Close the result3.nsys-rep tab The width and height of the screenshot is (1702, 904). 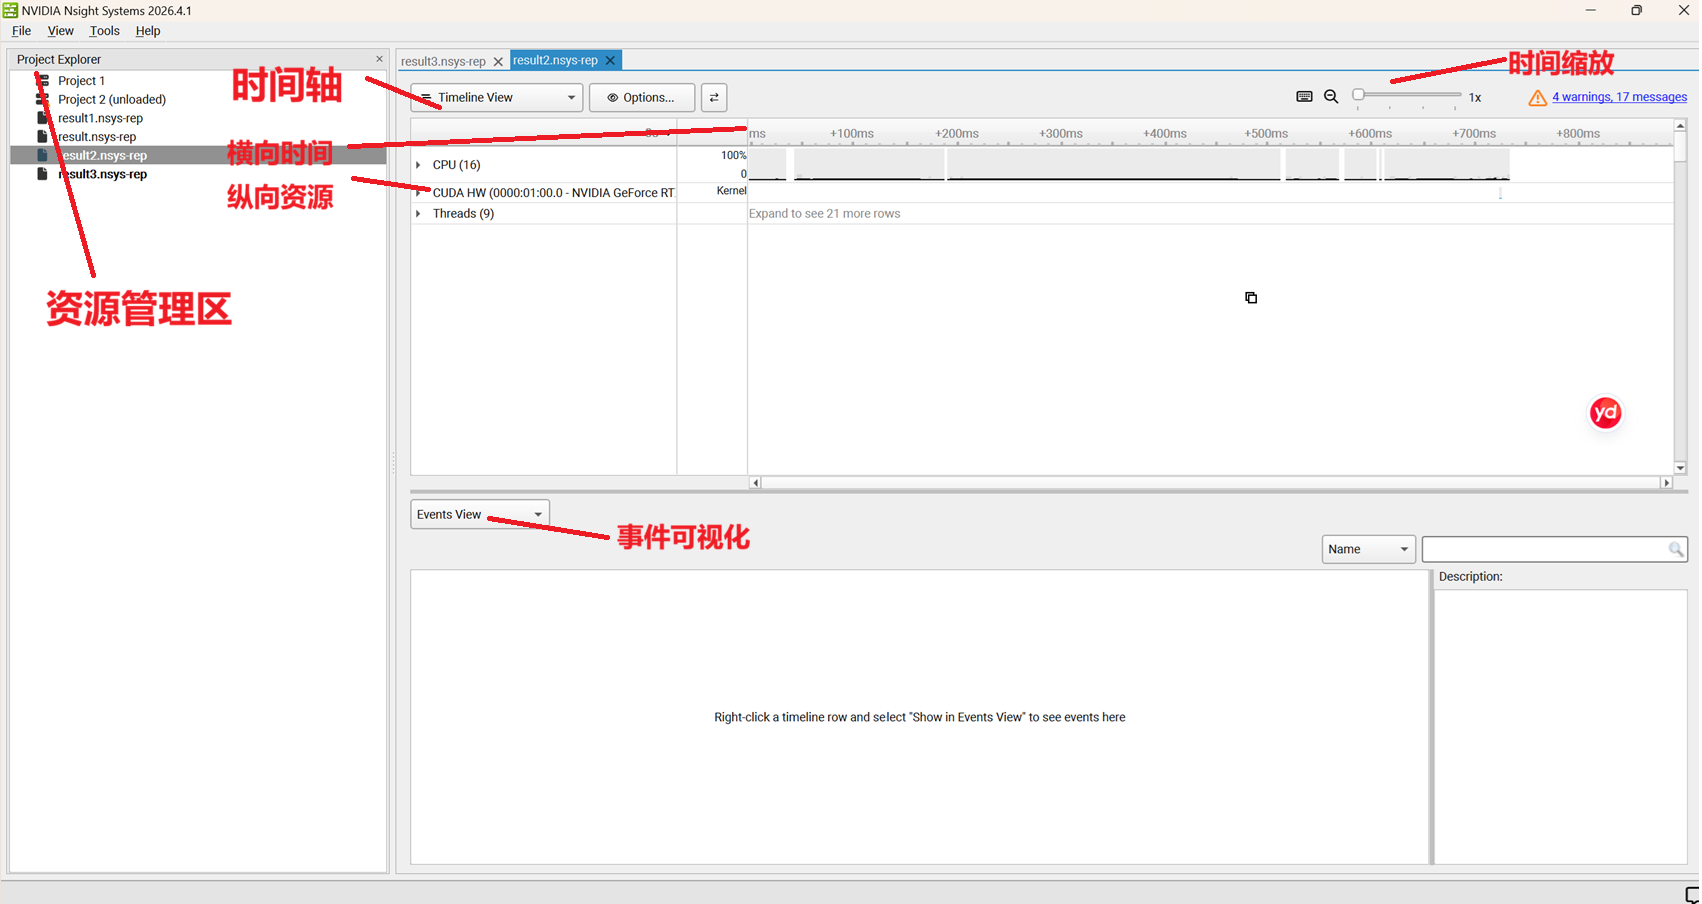[498, 62]
